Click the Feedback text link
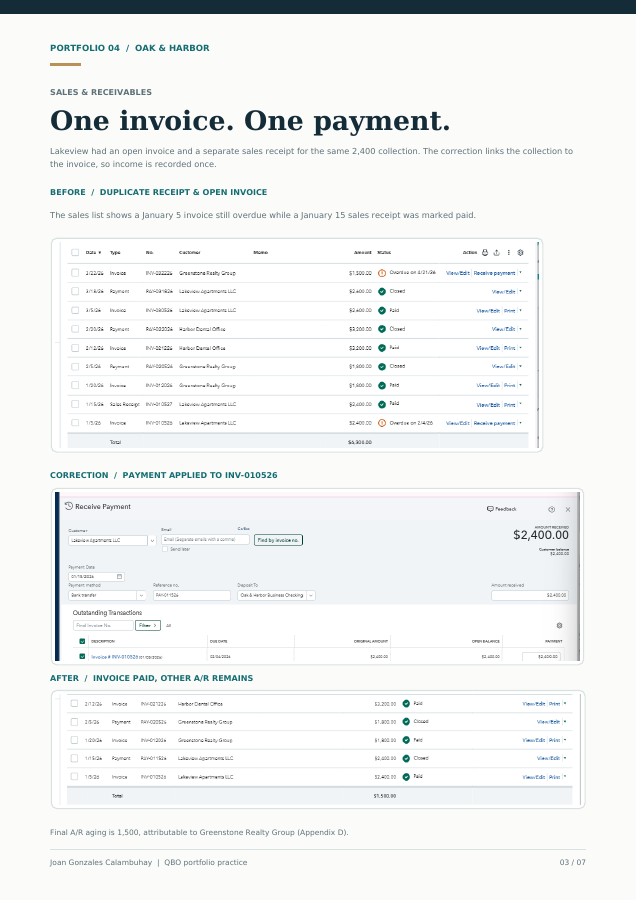The width and height of the screenshot is (637, 900). click(x=506, y=509)
